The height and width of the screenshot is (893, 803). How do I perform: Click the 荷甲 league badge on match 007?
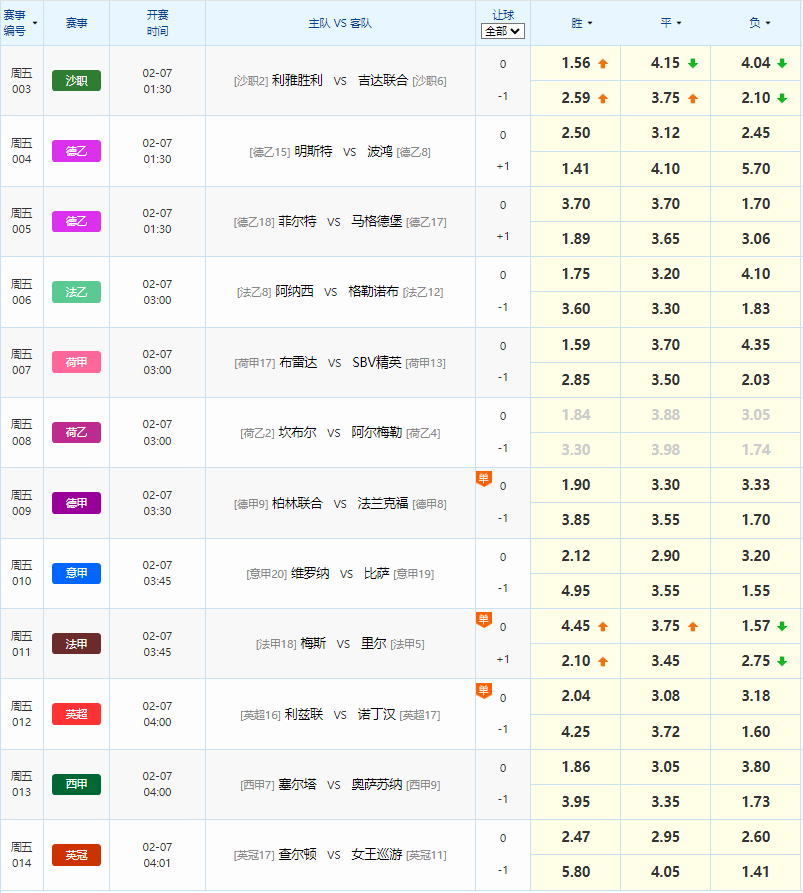(x=76, y=362)
